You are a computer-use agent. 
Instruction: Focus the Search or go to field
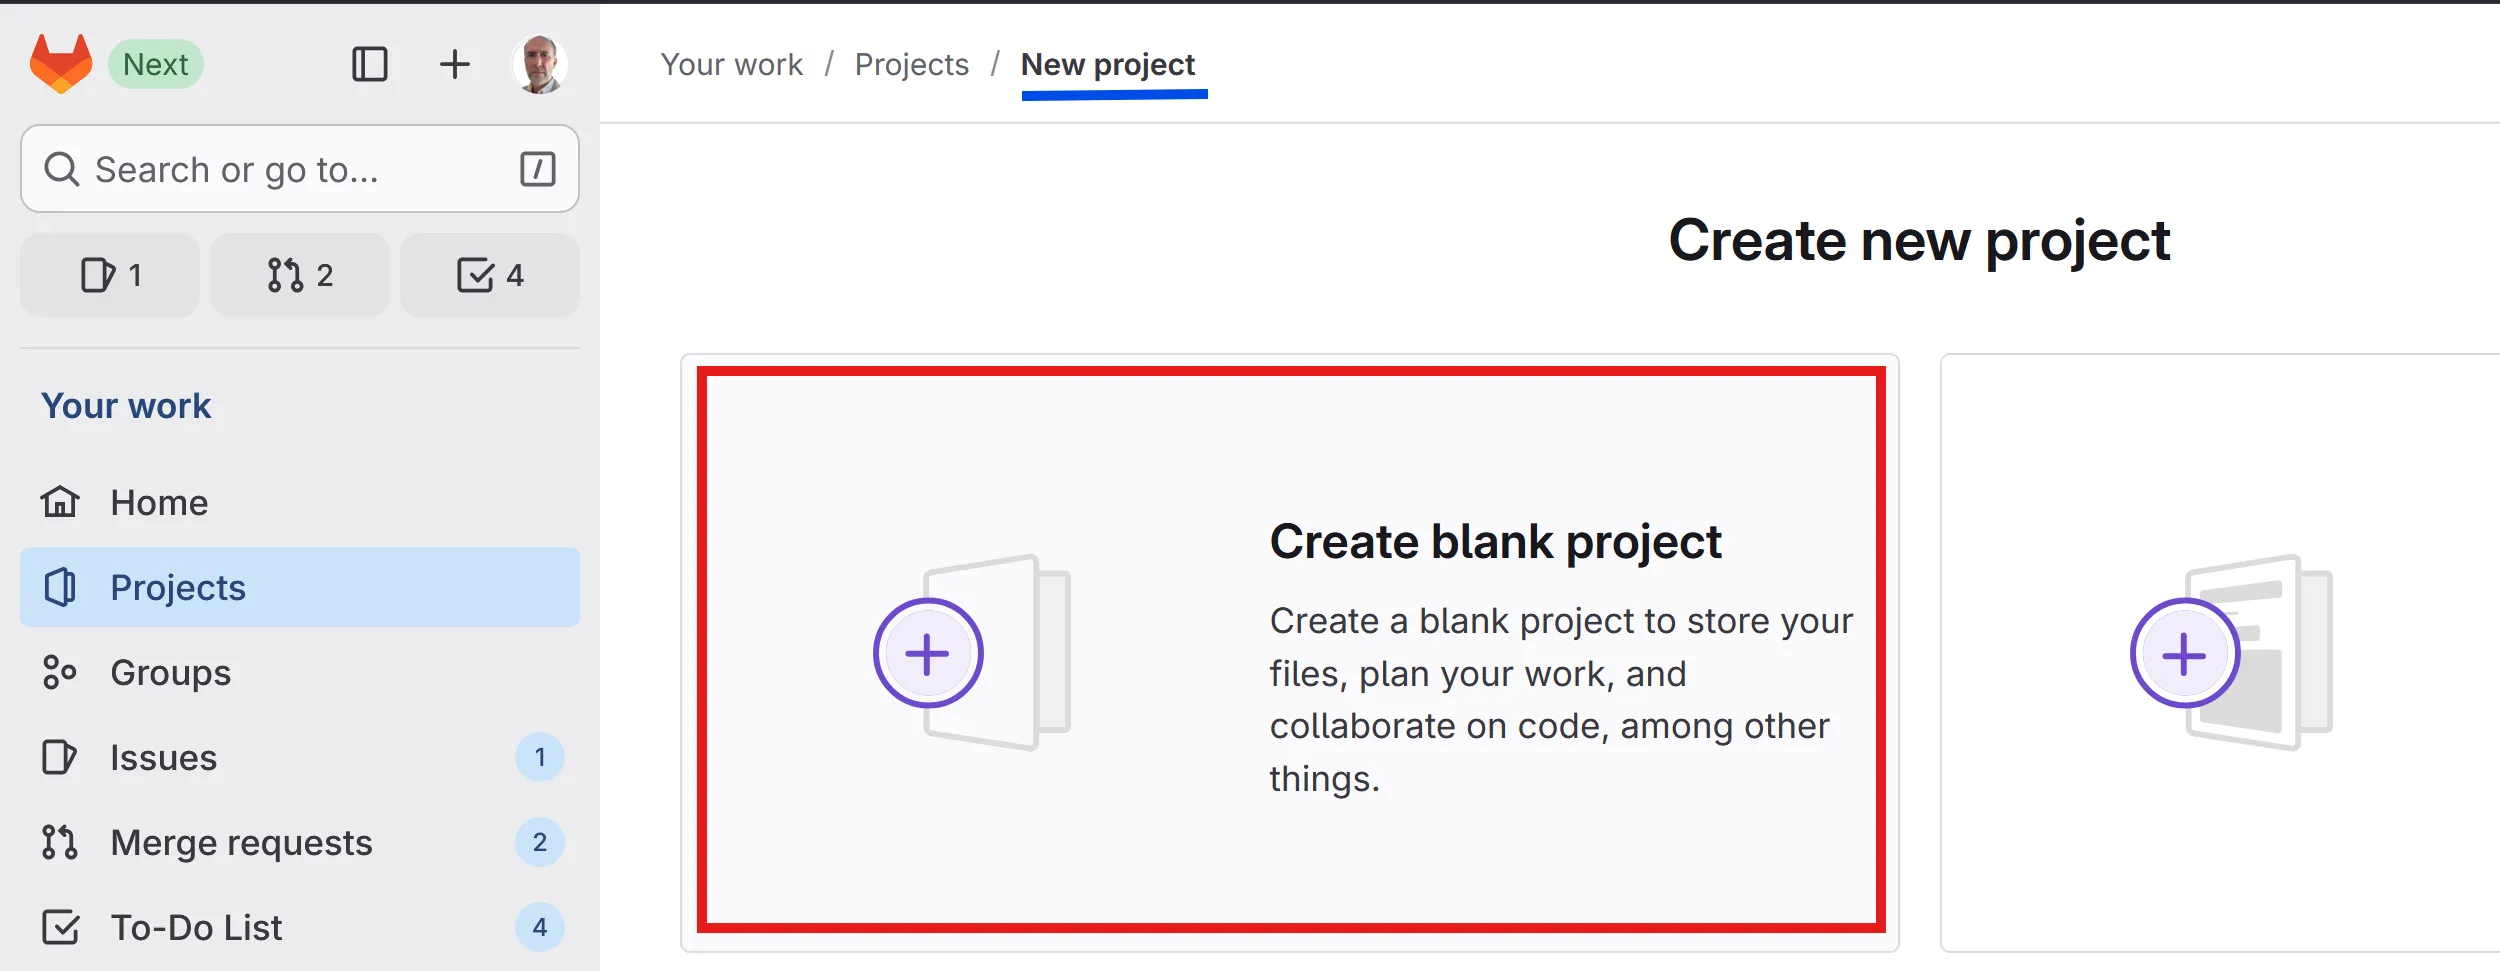point(290,169)
